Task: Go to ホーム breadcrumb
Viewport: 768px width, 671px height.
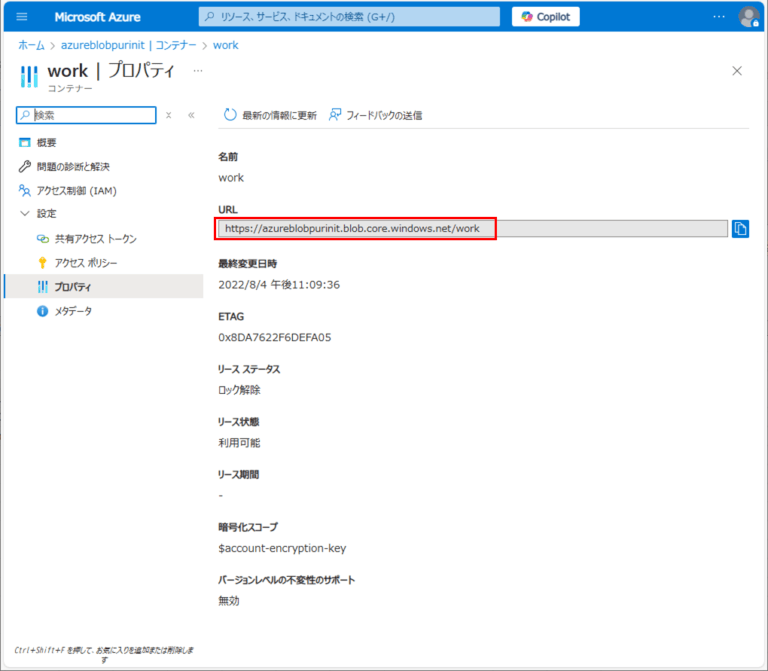Action: point(30,45)
